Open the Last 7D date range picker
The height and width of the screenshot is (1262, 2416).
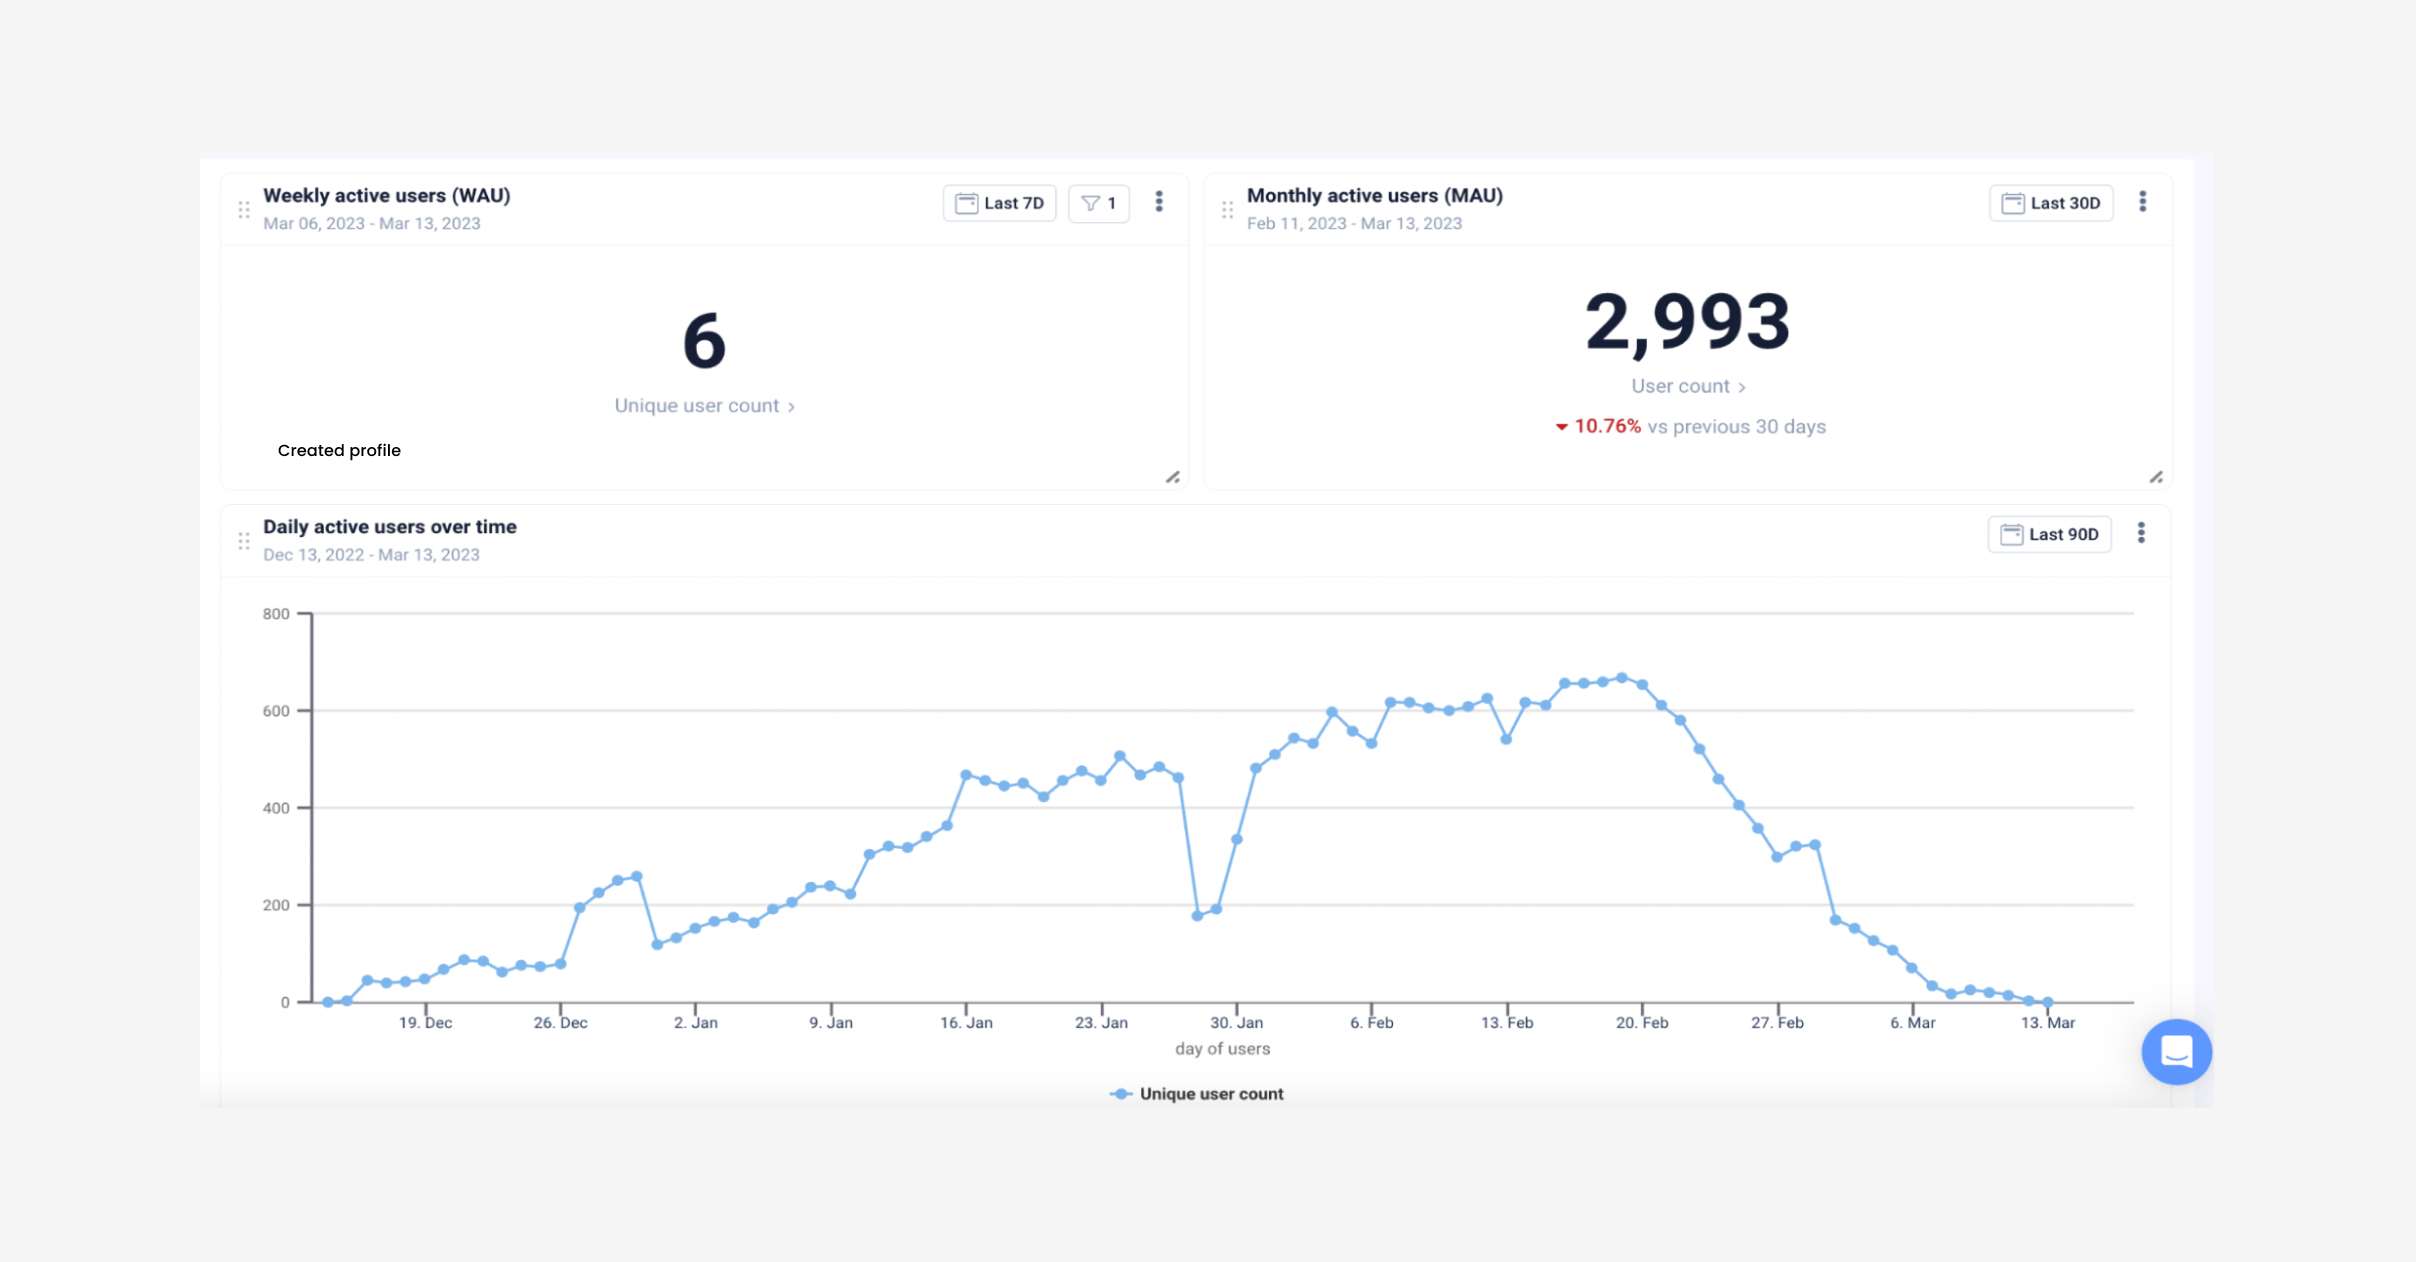point(999,203)
